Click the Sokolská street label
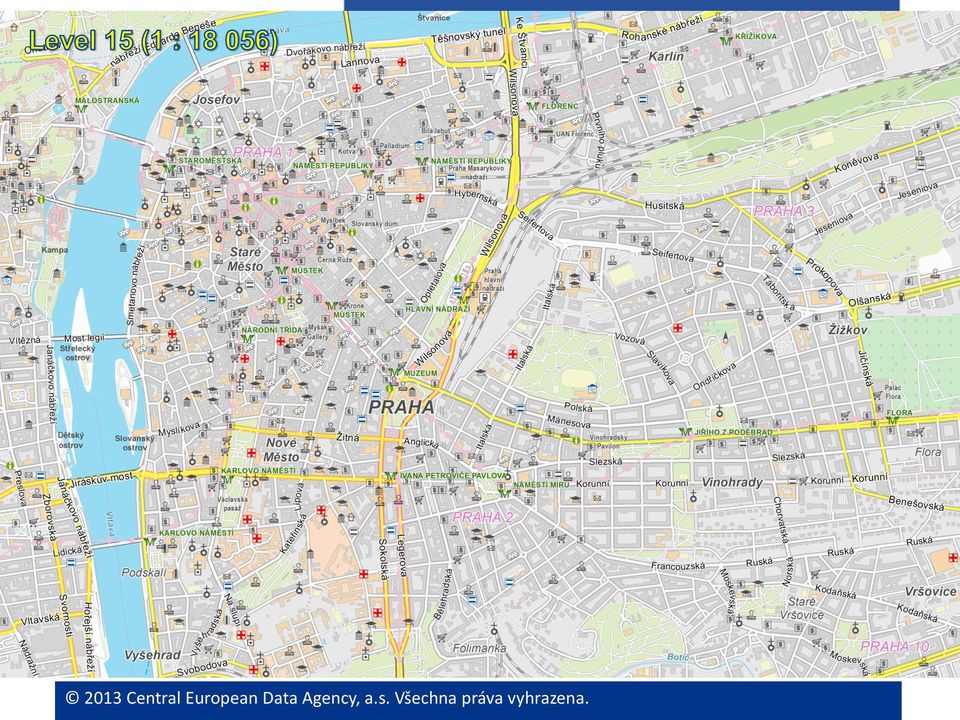Viewport: 960px width, 720px height. 383,560
